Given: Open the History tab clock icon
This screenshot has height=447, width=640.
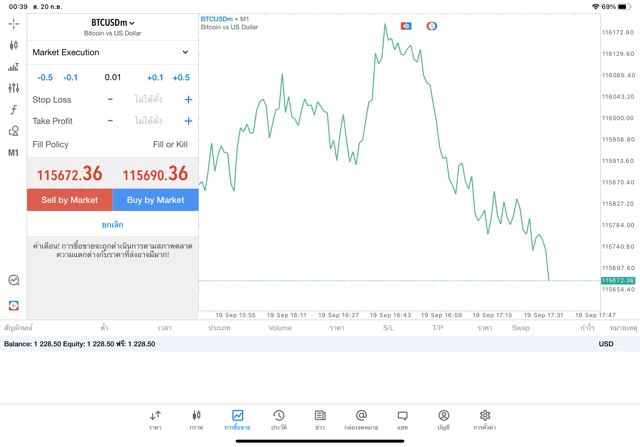Looking at the screenshot, I should (x=278, y=419).
